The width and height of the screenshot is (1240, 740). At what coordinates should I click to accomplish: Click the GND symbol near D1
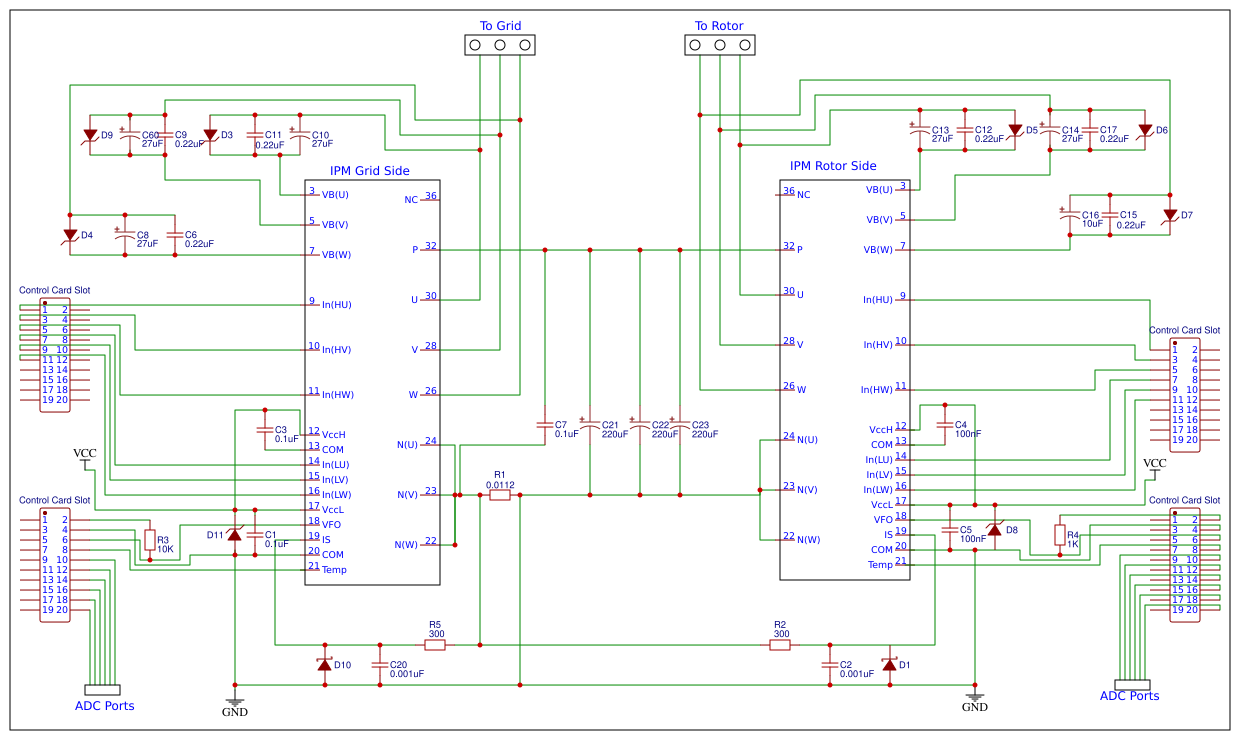pyautogui.click(x=975, y=697)
